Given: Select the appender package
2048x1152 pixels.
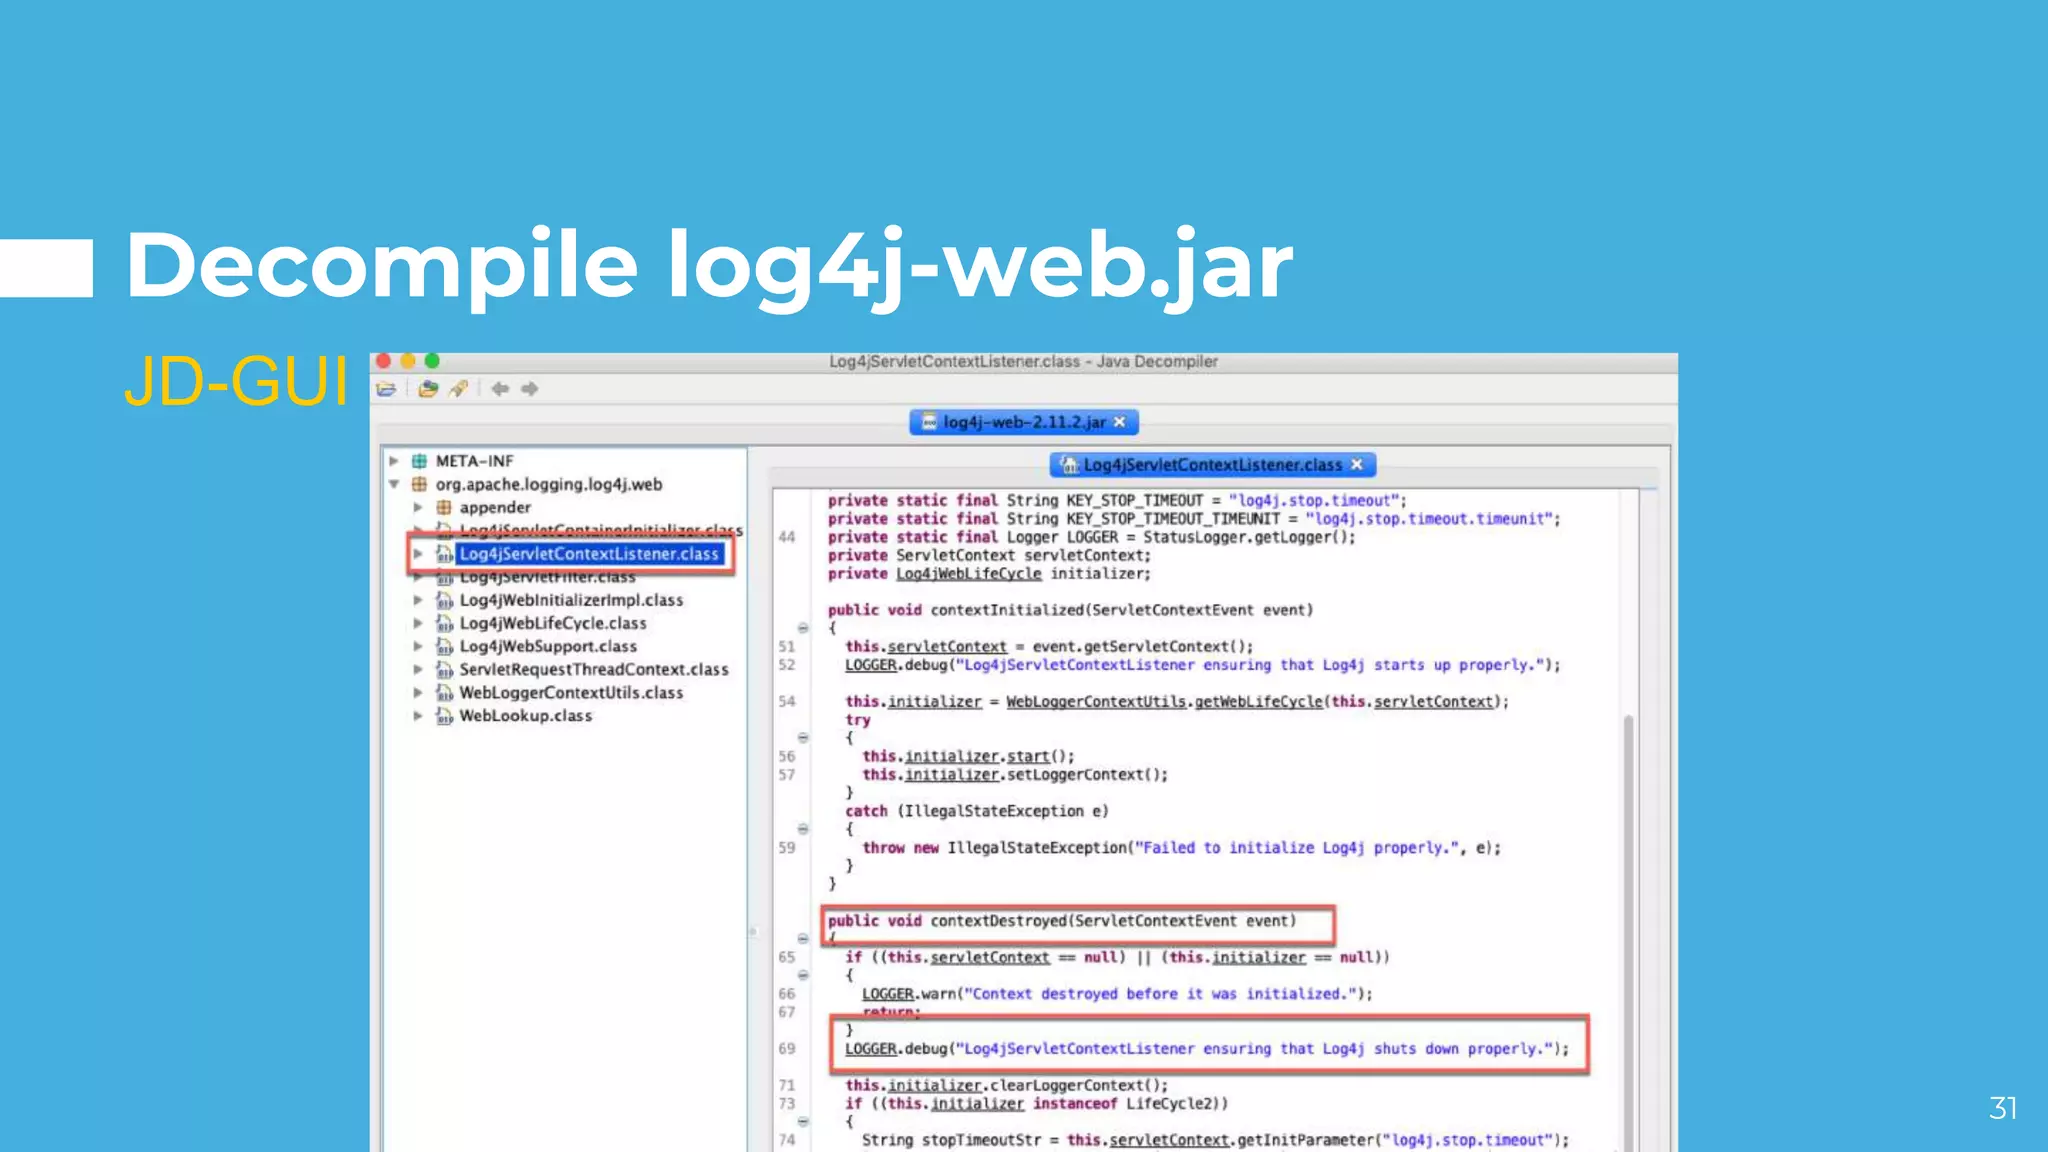Looking at the screenshot, I should [495, 507].
